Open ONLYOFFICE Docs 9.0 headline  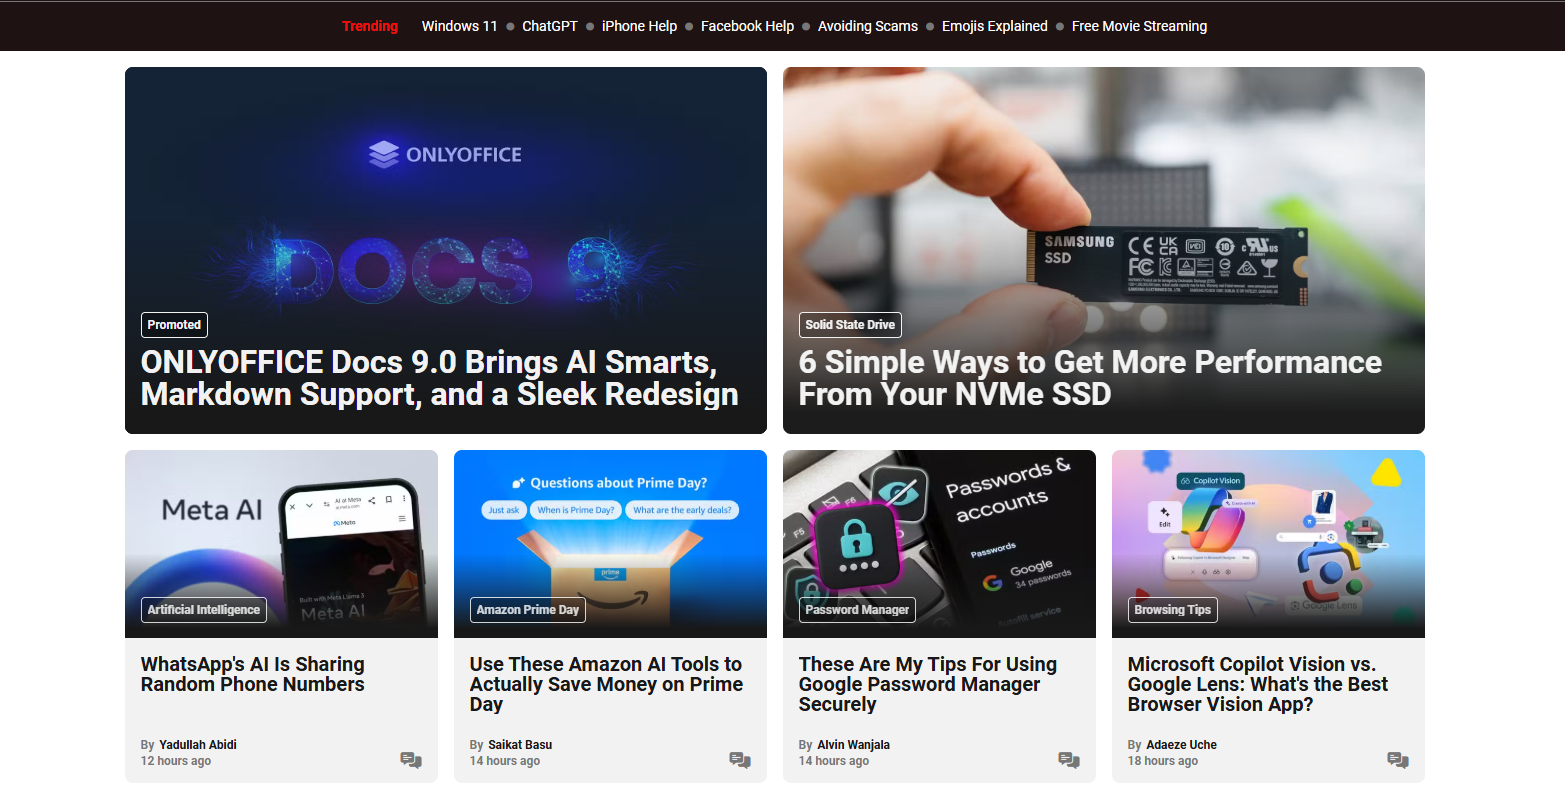point(440,378)
